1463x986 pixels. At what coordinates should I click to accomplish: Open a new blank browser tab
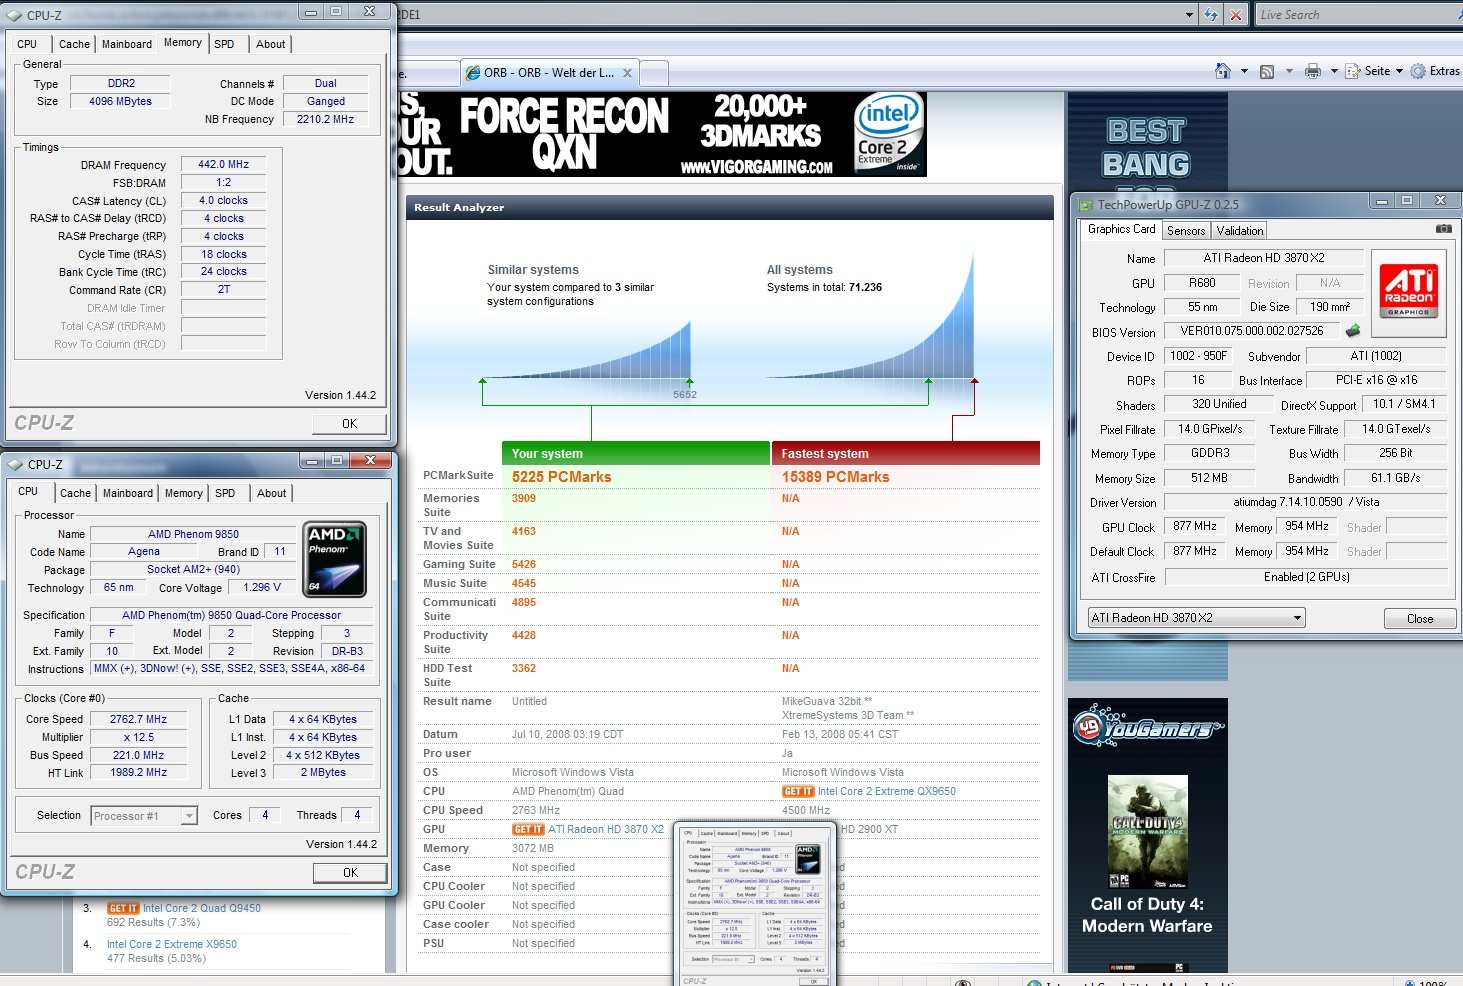tap(653, 74)
